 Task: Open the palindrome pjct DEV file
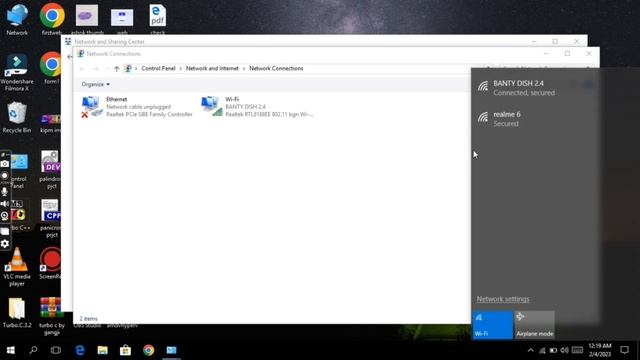coord(51,169)
